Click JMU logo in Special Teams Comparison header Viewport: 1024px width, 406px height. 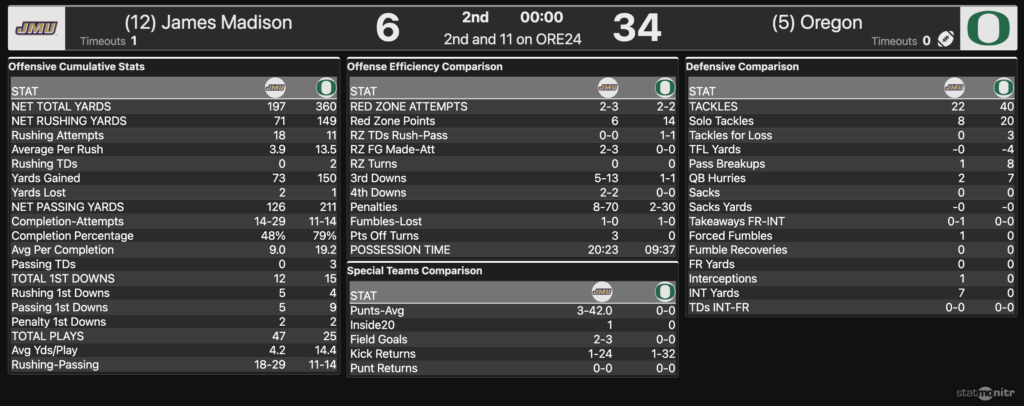tap(603, 292)
